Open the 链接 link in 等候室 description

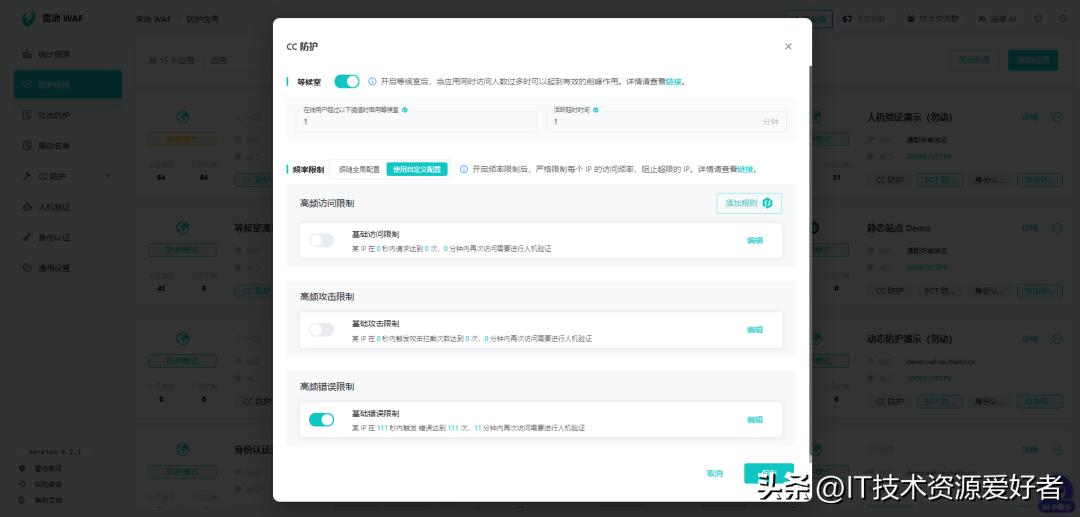(674, 81)
